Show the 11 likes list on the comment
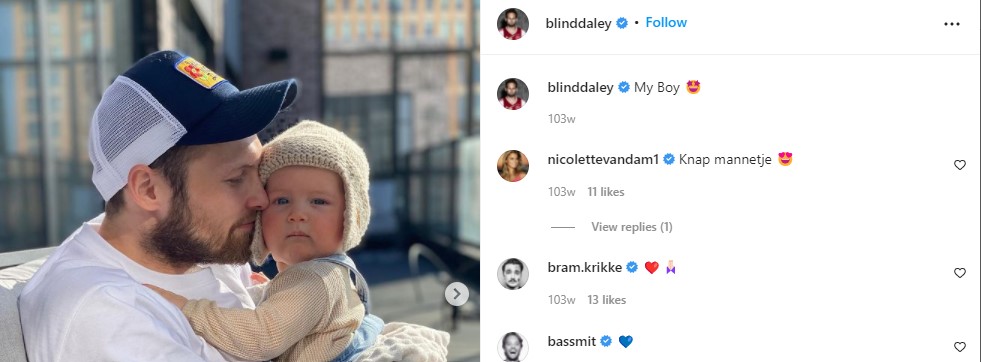Viewport: 981px width, 362px height. pos(606,192)
